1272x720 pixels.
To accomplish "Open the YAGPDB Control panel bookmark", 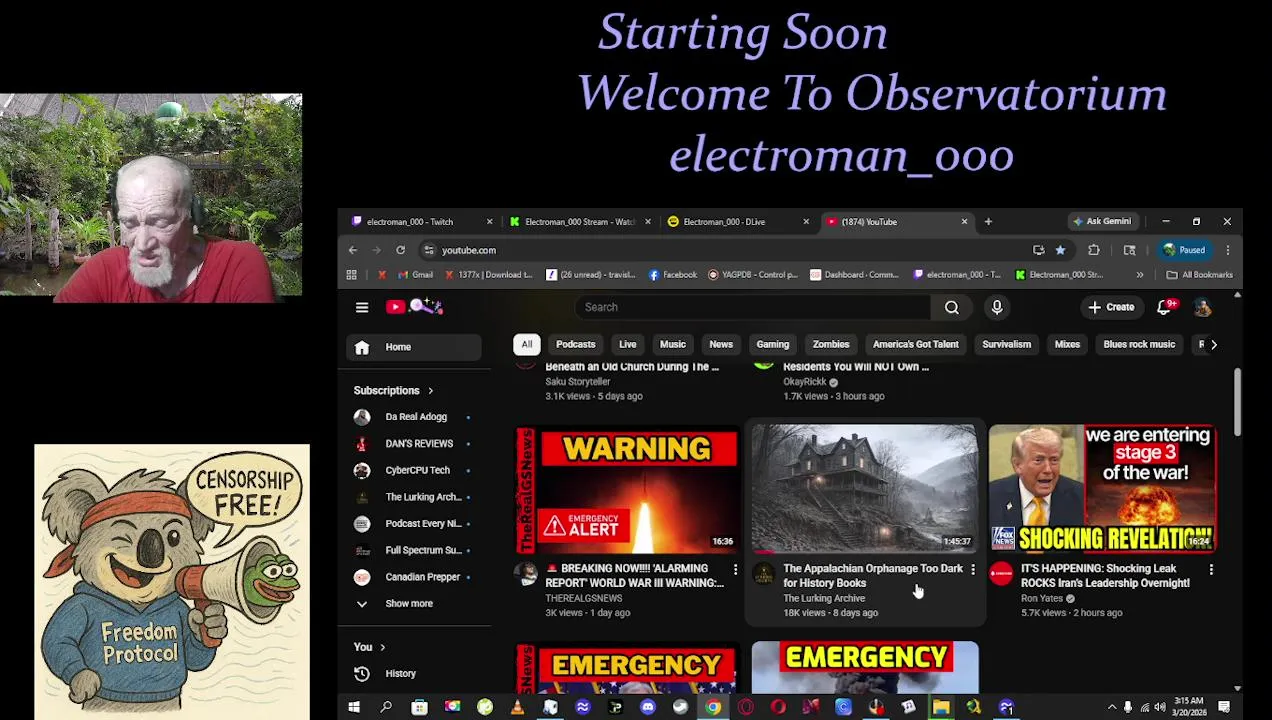I will [x=753, y=275].
